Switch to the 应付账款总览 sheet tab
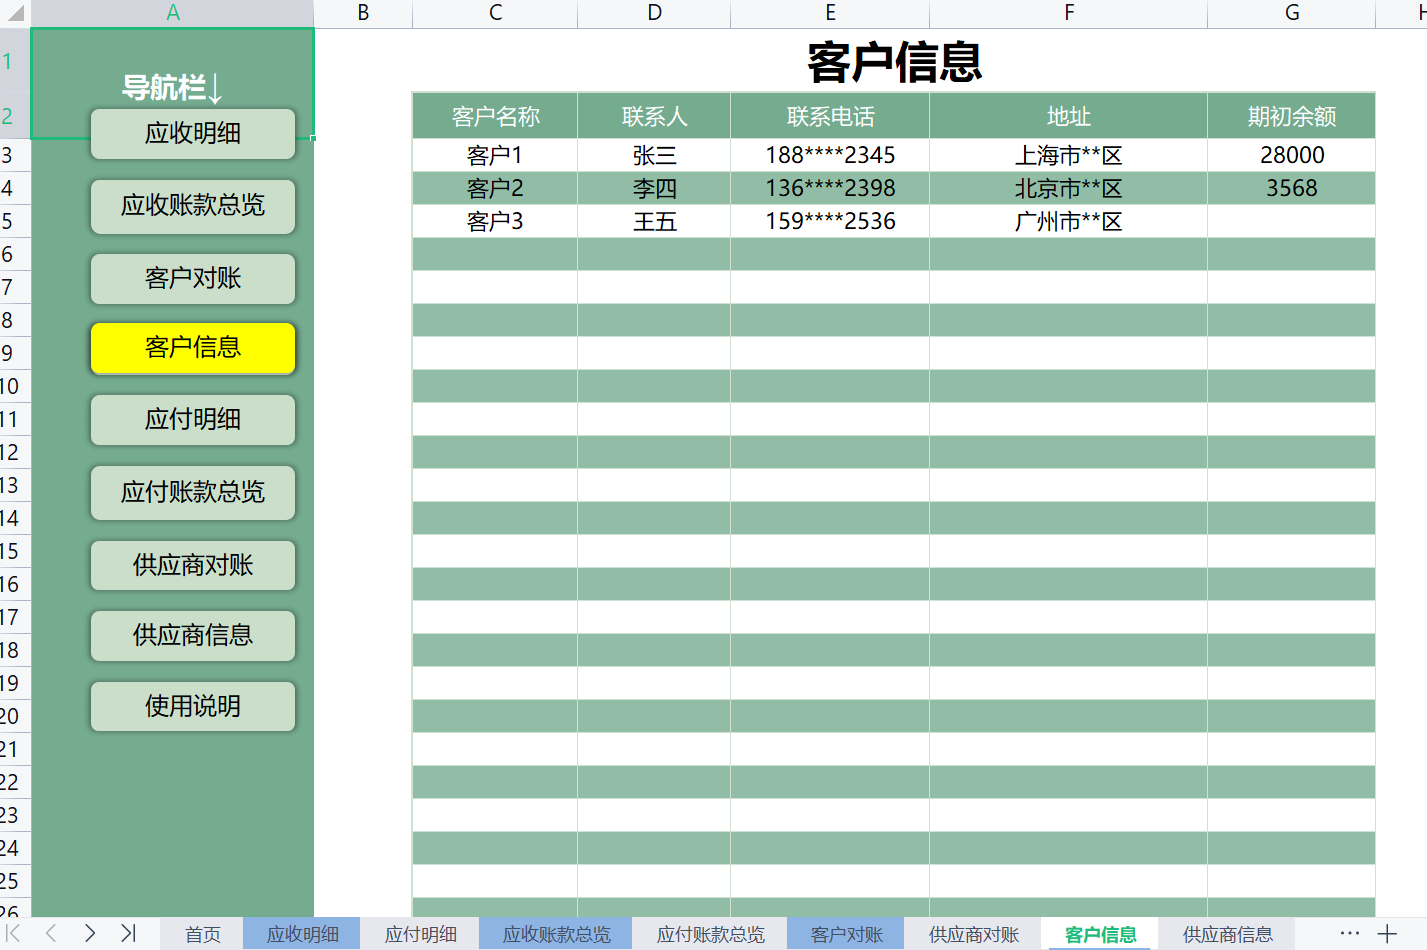 coord(710,934)
